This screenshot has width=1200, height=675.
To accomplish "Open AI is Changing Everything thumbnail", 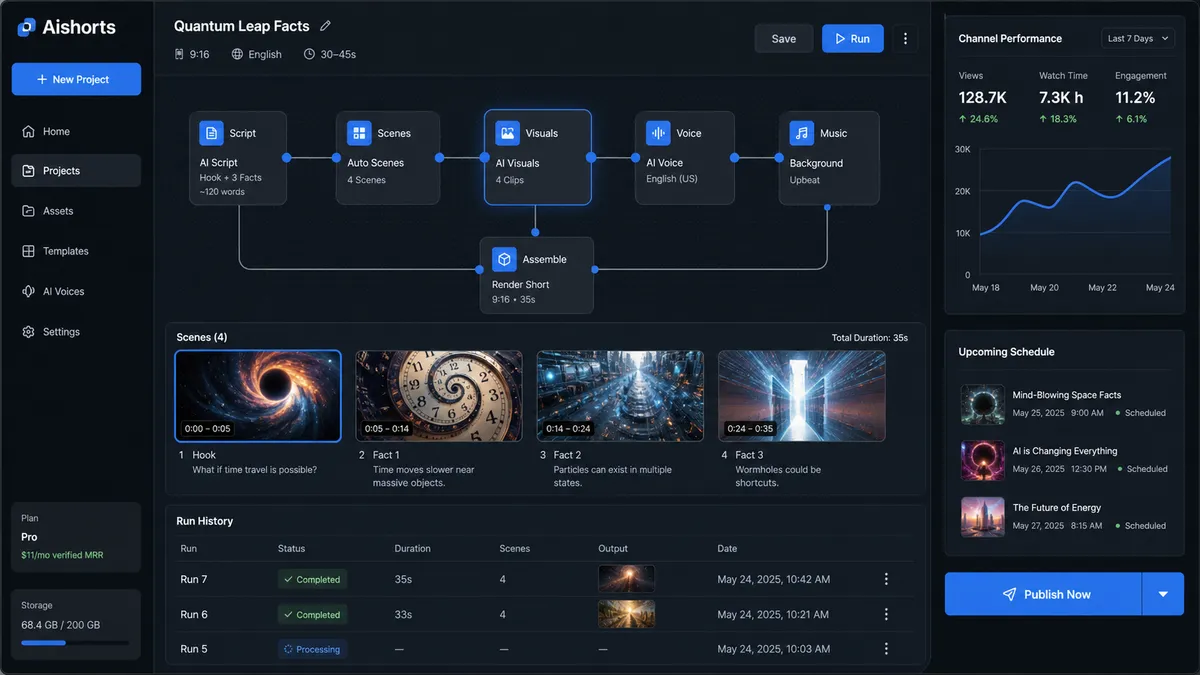I will click(x=982, y=460).
